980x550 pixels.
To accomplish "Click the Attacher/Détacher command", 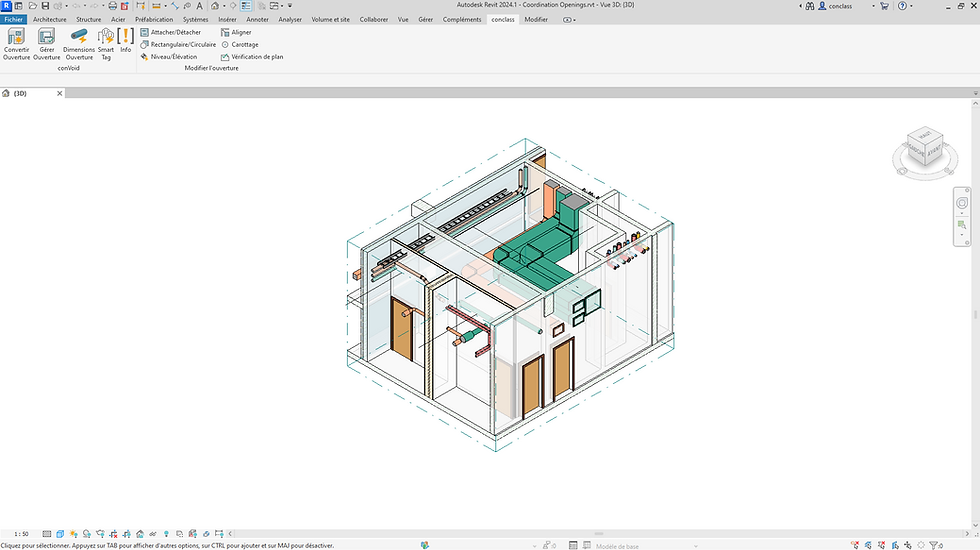I will (171, 32).
